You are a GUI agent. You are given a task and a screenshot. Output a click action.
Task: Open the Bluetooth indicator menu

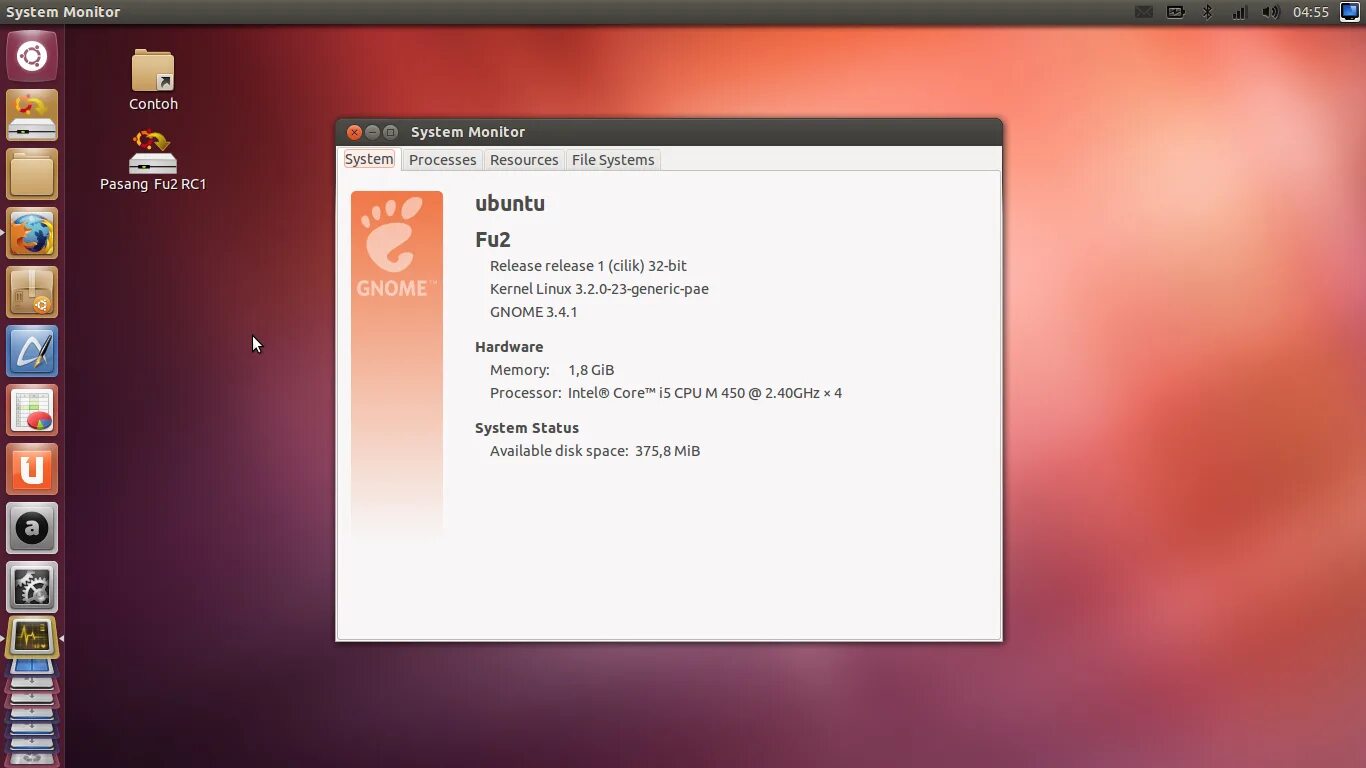click(1207, 12)
